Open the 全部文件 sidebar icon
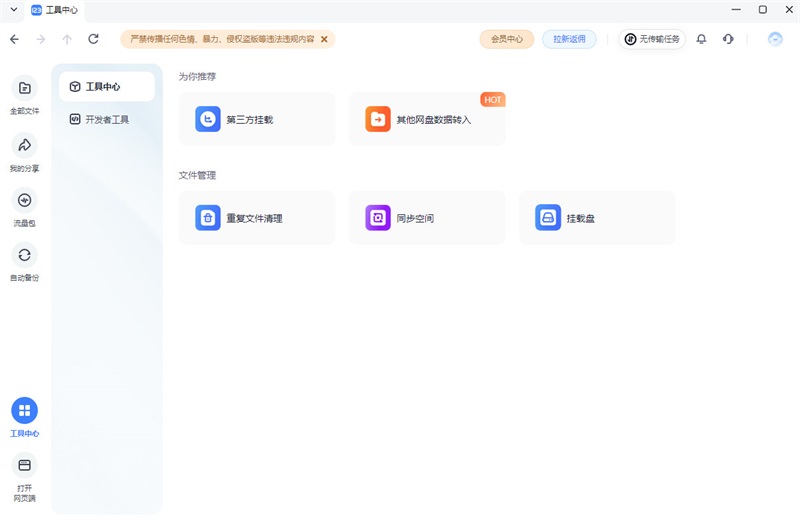Screen dimensions: 800x520 coord(24,88)
